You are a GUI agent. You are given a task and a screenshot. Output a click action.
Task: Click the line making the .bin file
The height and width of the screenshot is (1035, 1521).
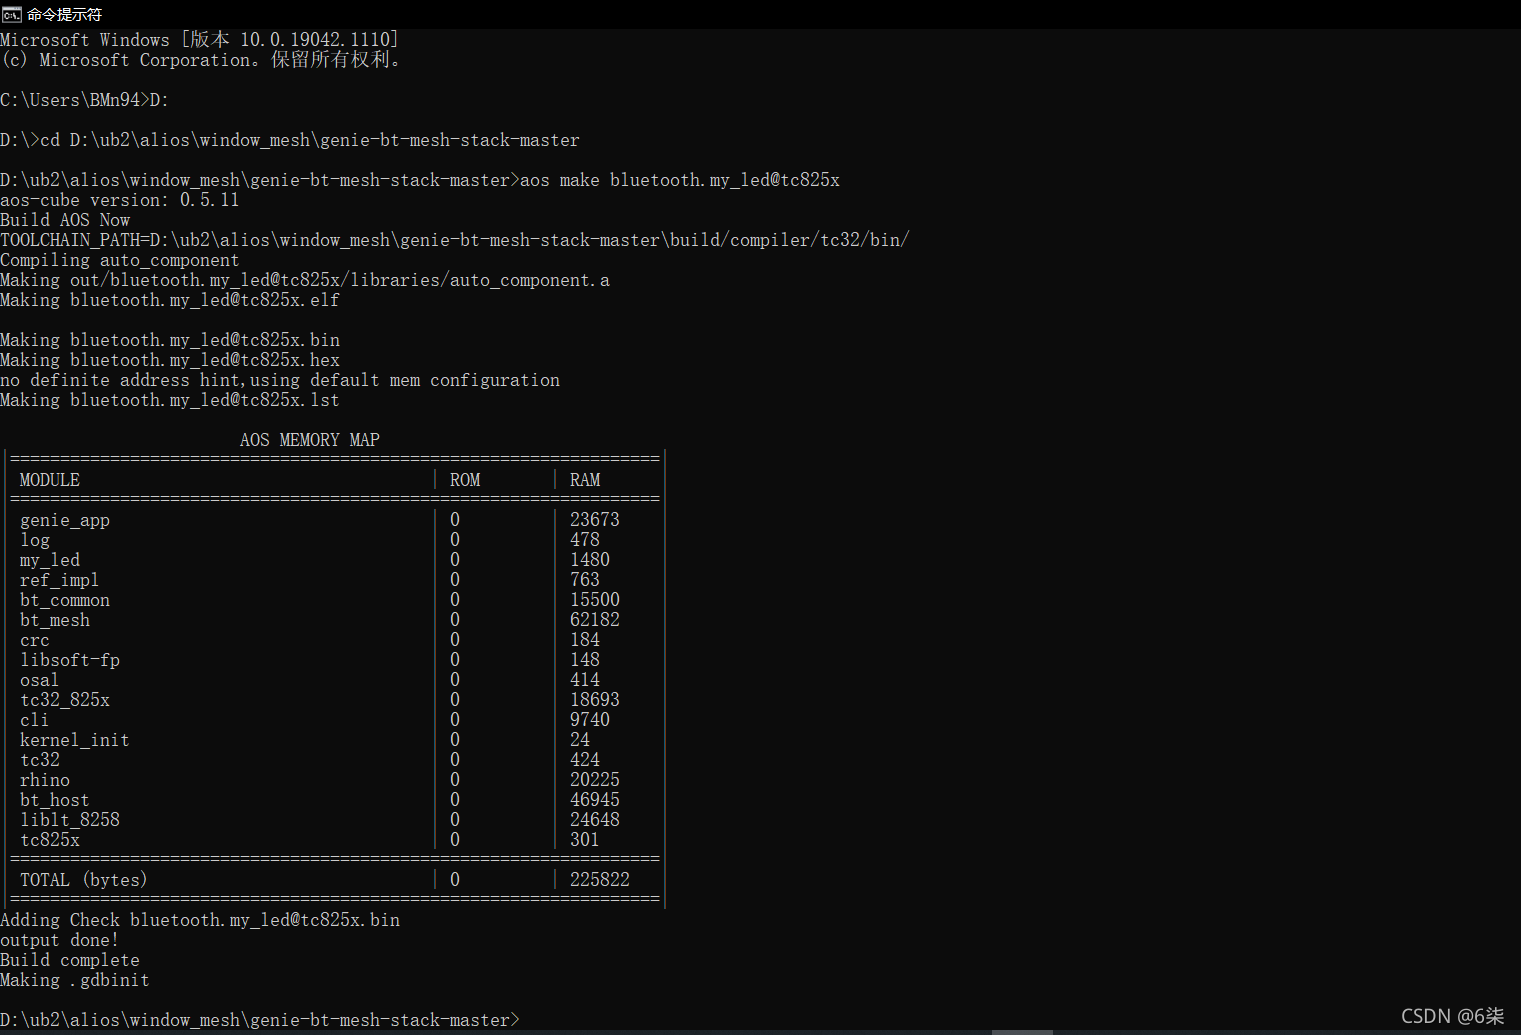170,340
